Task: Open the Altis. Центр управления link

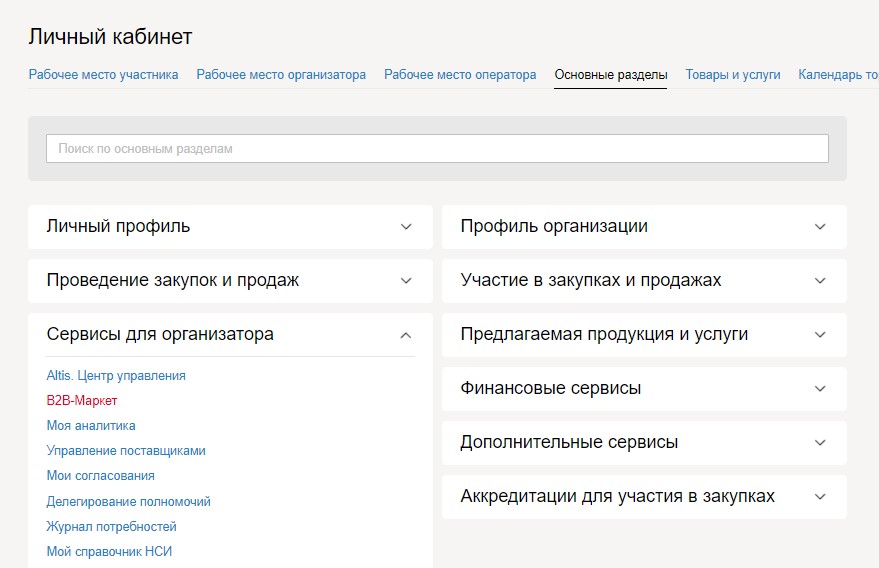Action: point(116,376)
